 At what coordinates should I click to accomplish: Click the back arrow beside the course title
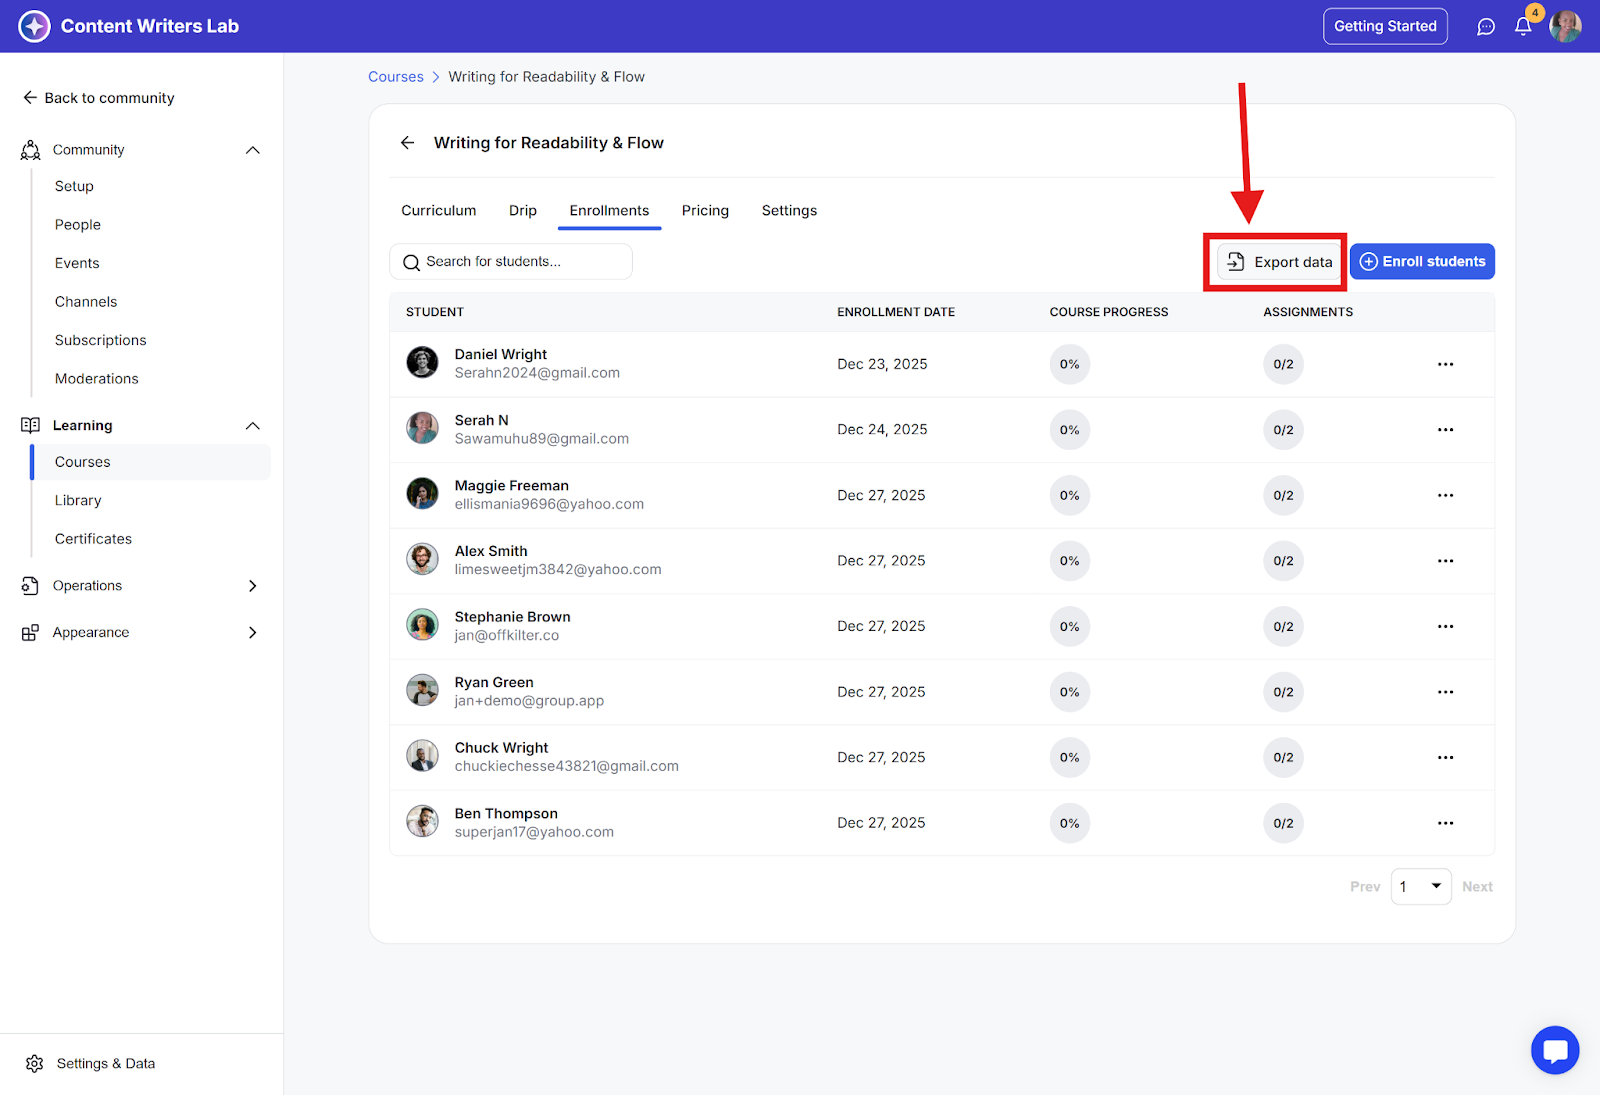tap(408, 143)
